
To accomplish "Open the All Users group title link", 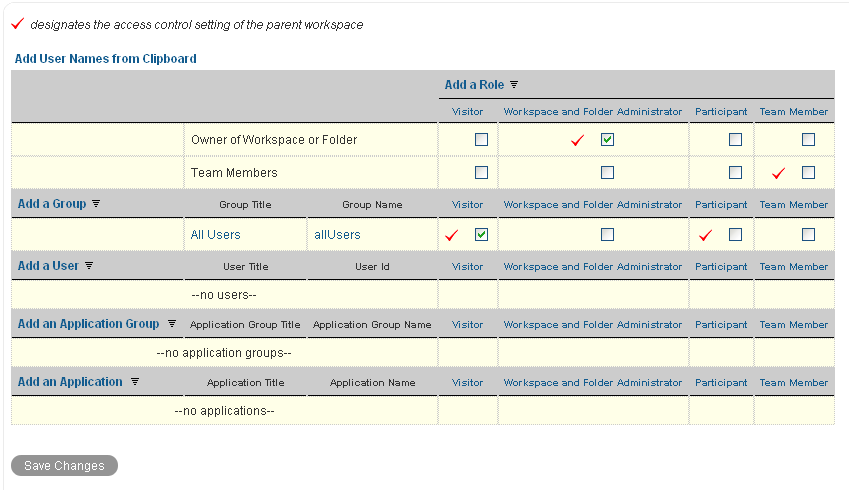I will click(x=215, y=235).
